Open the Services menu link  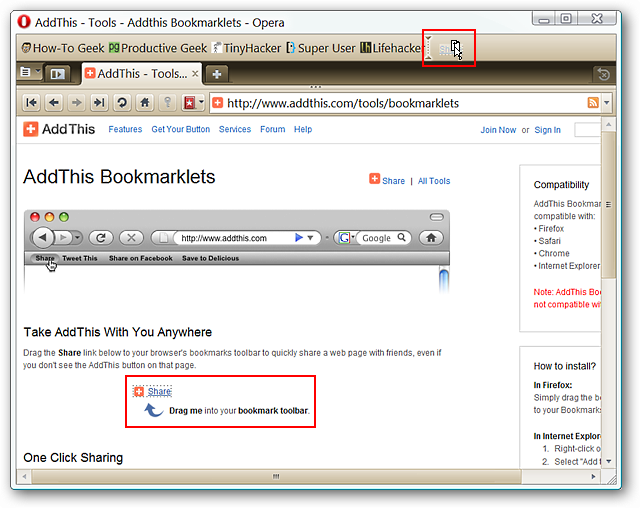coord(235,129)
